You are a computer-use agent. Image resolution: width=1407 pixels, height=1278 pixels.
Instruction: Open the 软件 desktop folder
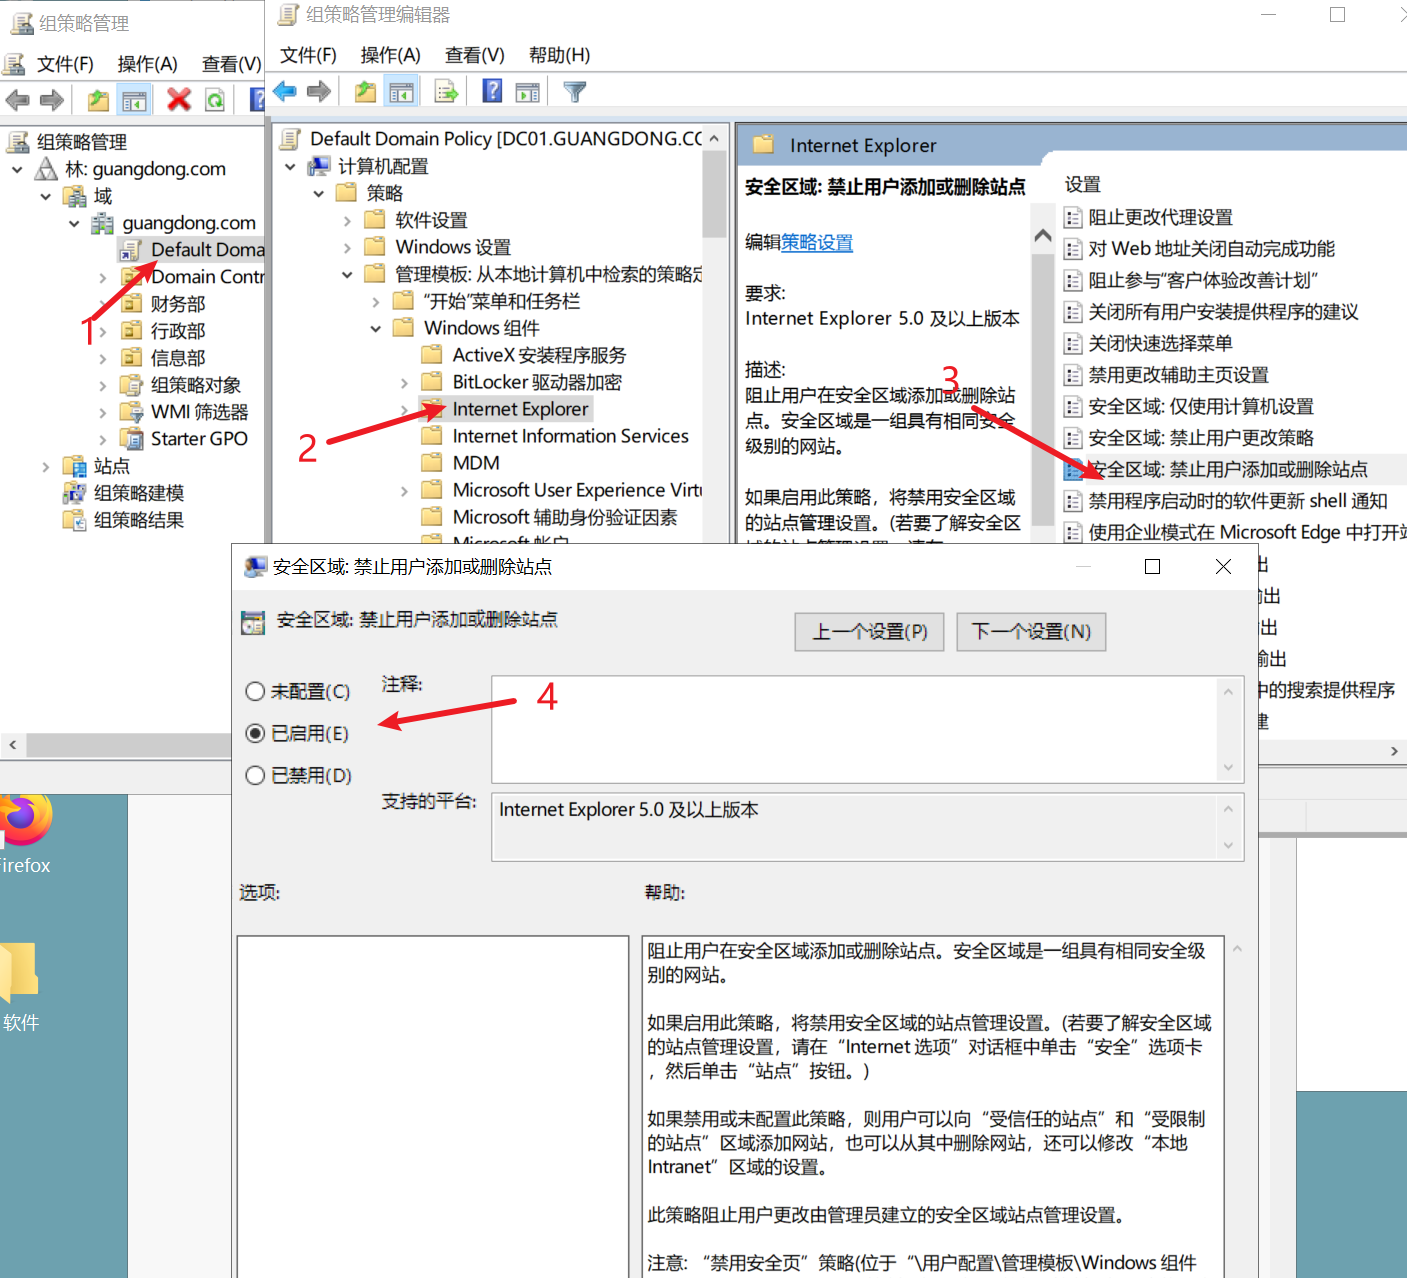pyautogui.click(x=19, y=972)
